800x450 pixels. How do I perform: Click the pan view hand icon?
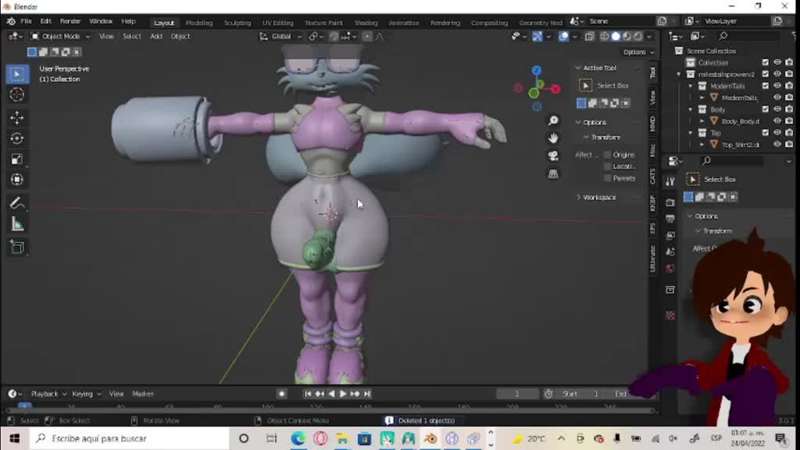pyautogui.click(x=553, y=138)
